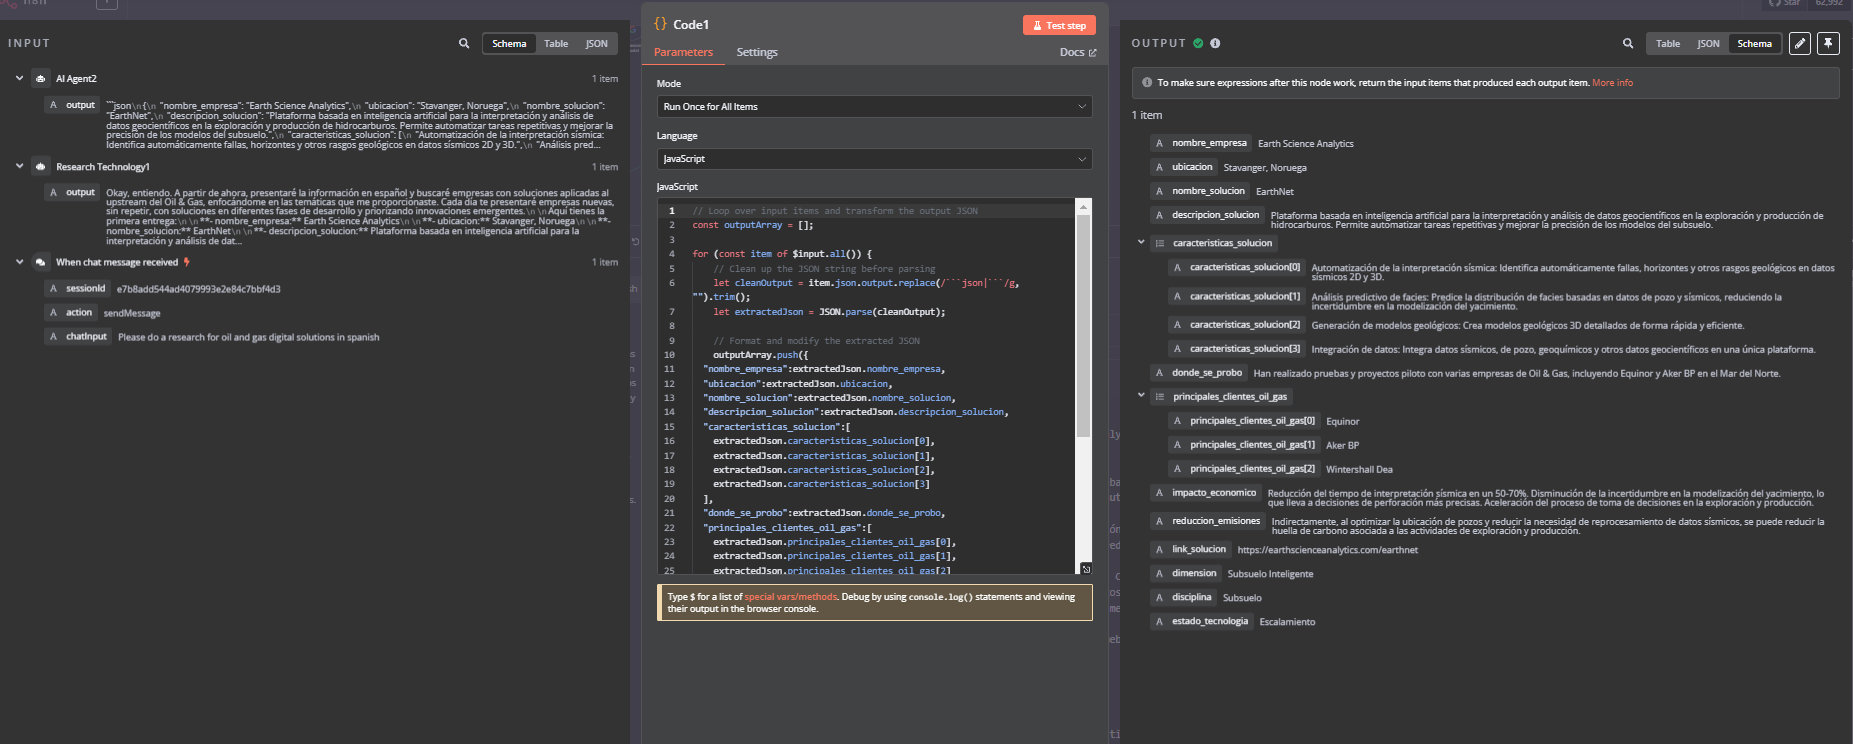
Task: Open the Settings tab of Code1
Action: pos(757,52)
